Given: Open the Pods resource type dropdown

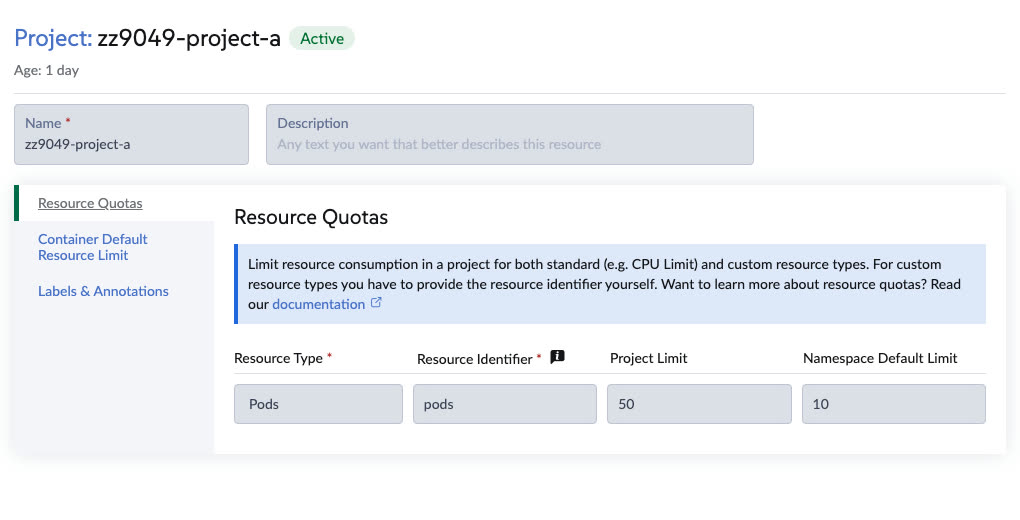Looking at the screenshot, I should click(x=318, y=404).
